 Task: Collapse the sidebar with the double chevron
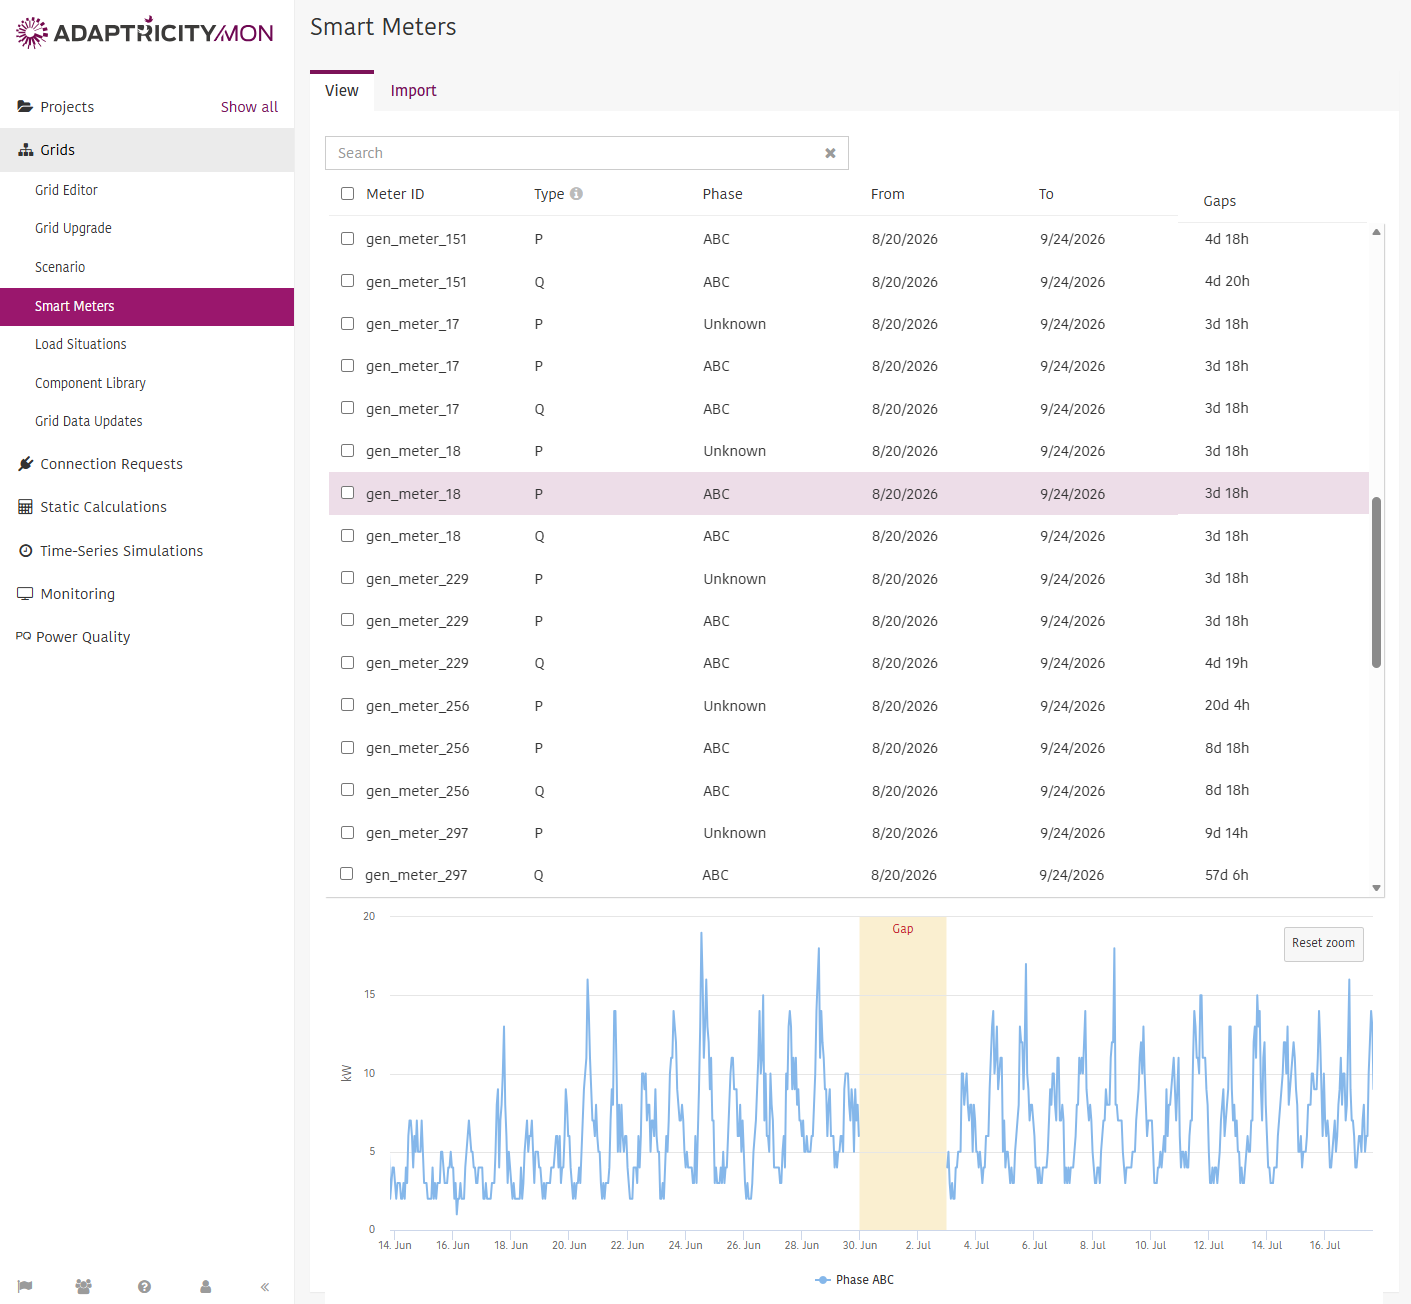pyautogui.click(x=265, y=1287)
